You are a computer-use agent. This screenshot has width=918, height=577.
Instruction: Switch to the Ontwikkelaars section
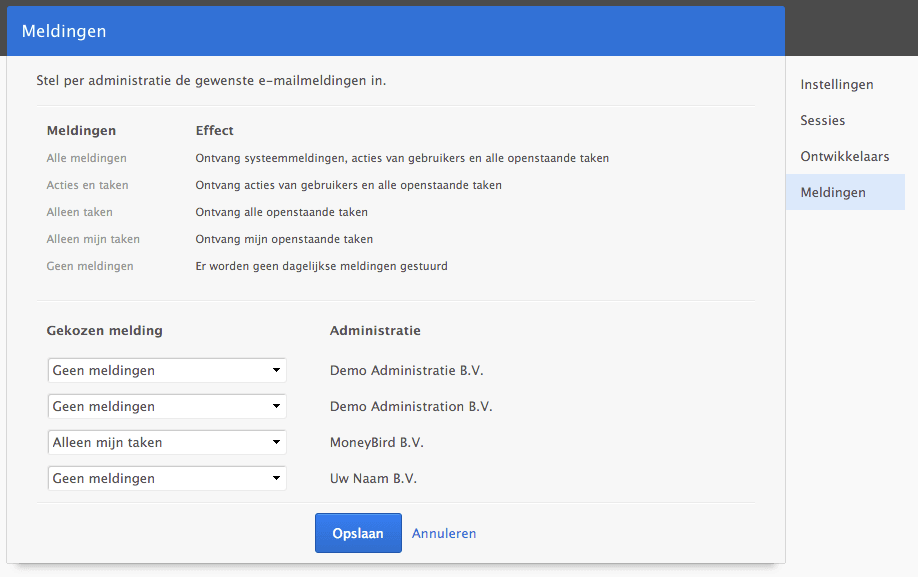pyautogui.click(x=845, y=157)
